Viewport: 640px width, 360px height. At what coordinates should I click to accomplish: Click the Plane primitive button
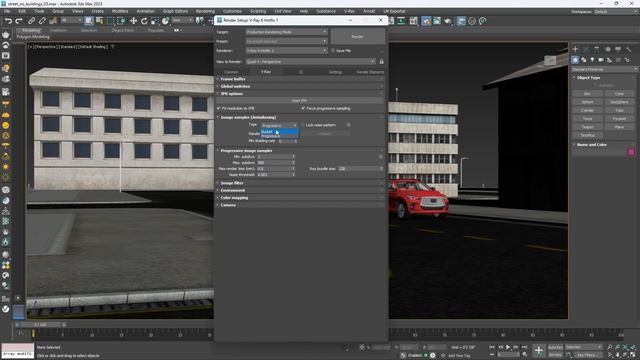tap(619, 127)
